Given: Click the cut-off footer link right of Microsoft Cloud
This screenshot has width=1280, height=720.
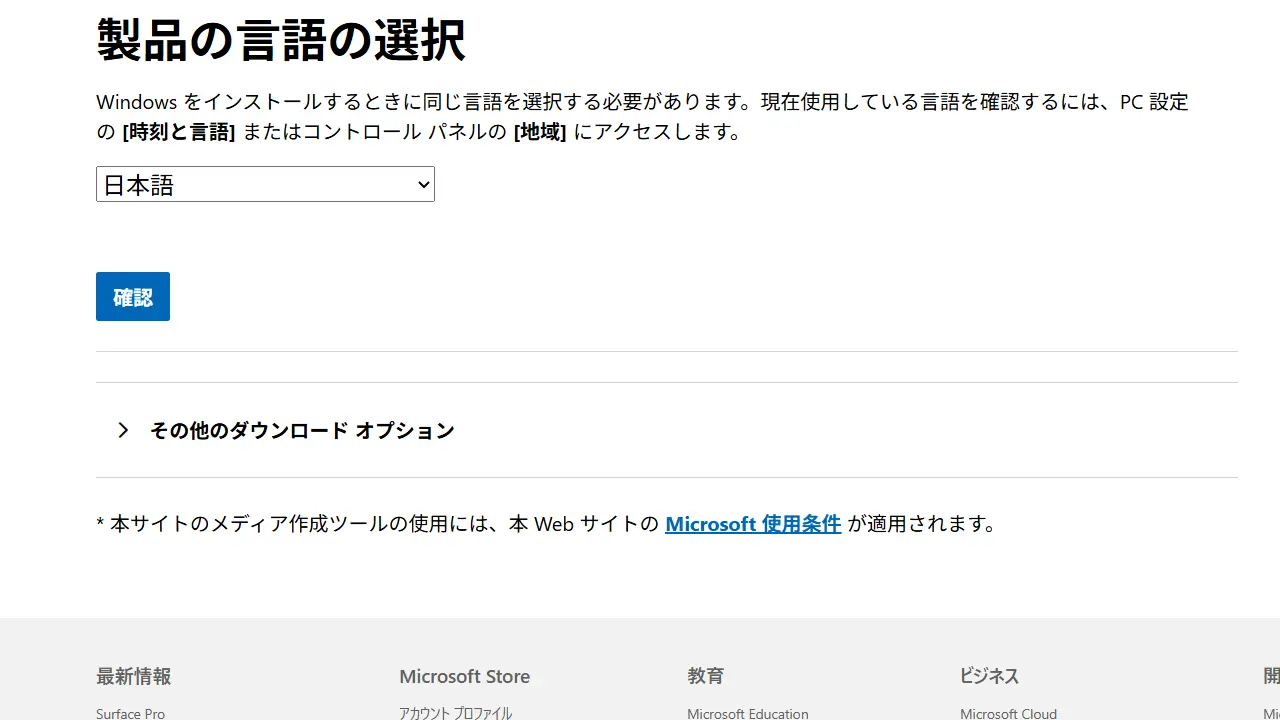Looking at the screenshot, I should pos(1271,713).
